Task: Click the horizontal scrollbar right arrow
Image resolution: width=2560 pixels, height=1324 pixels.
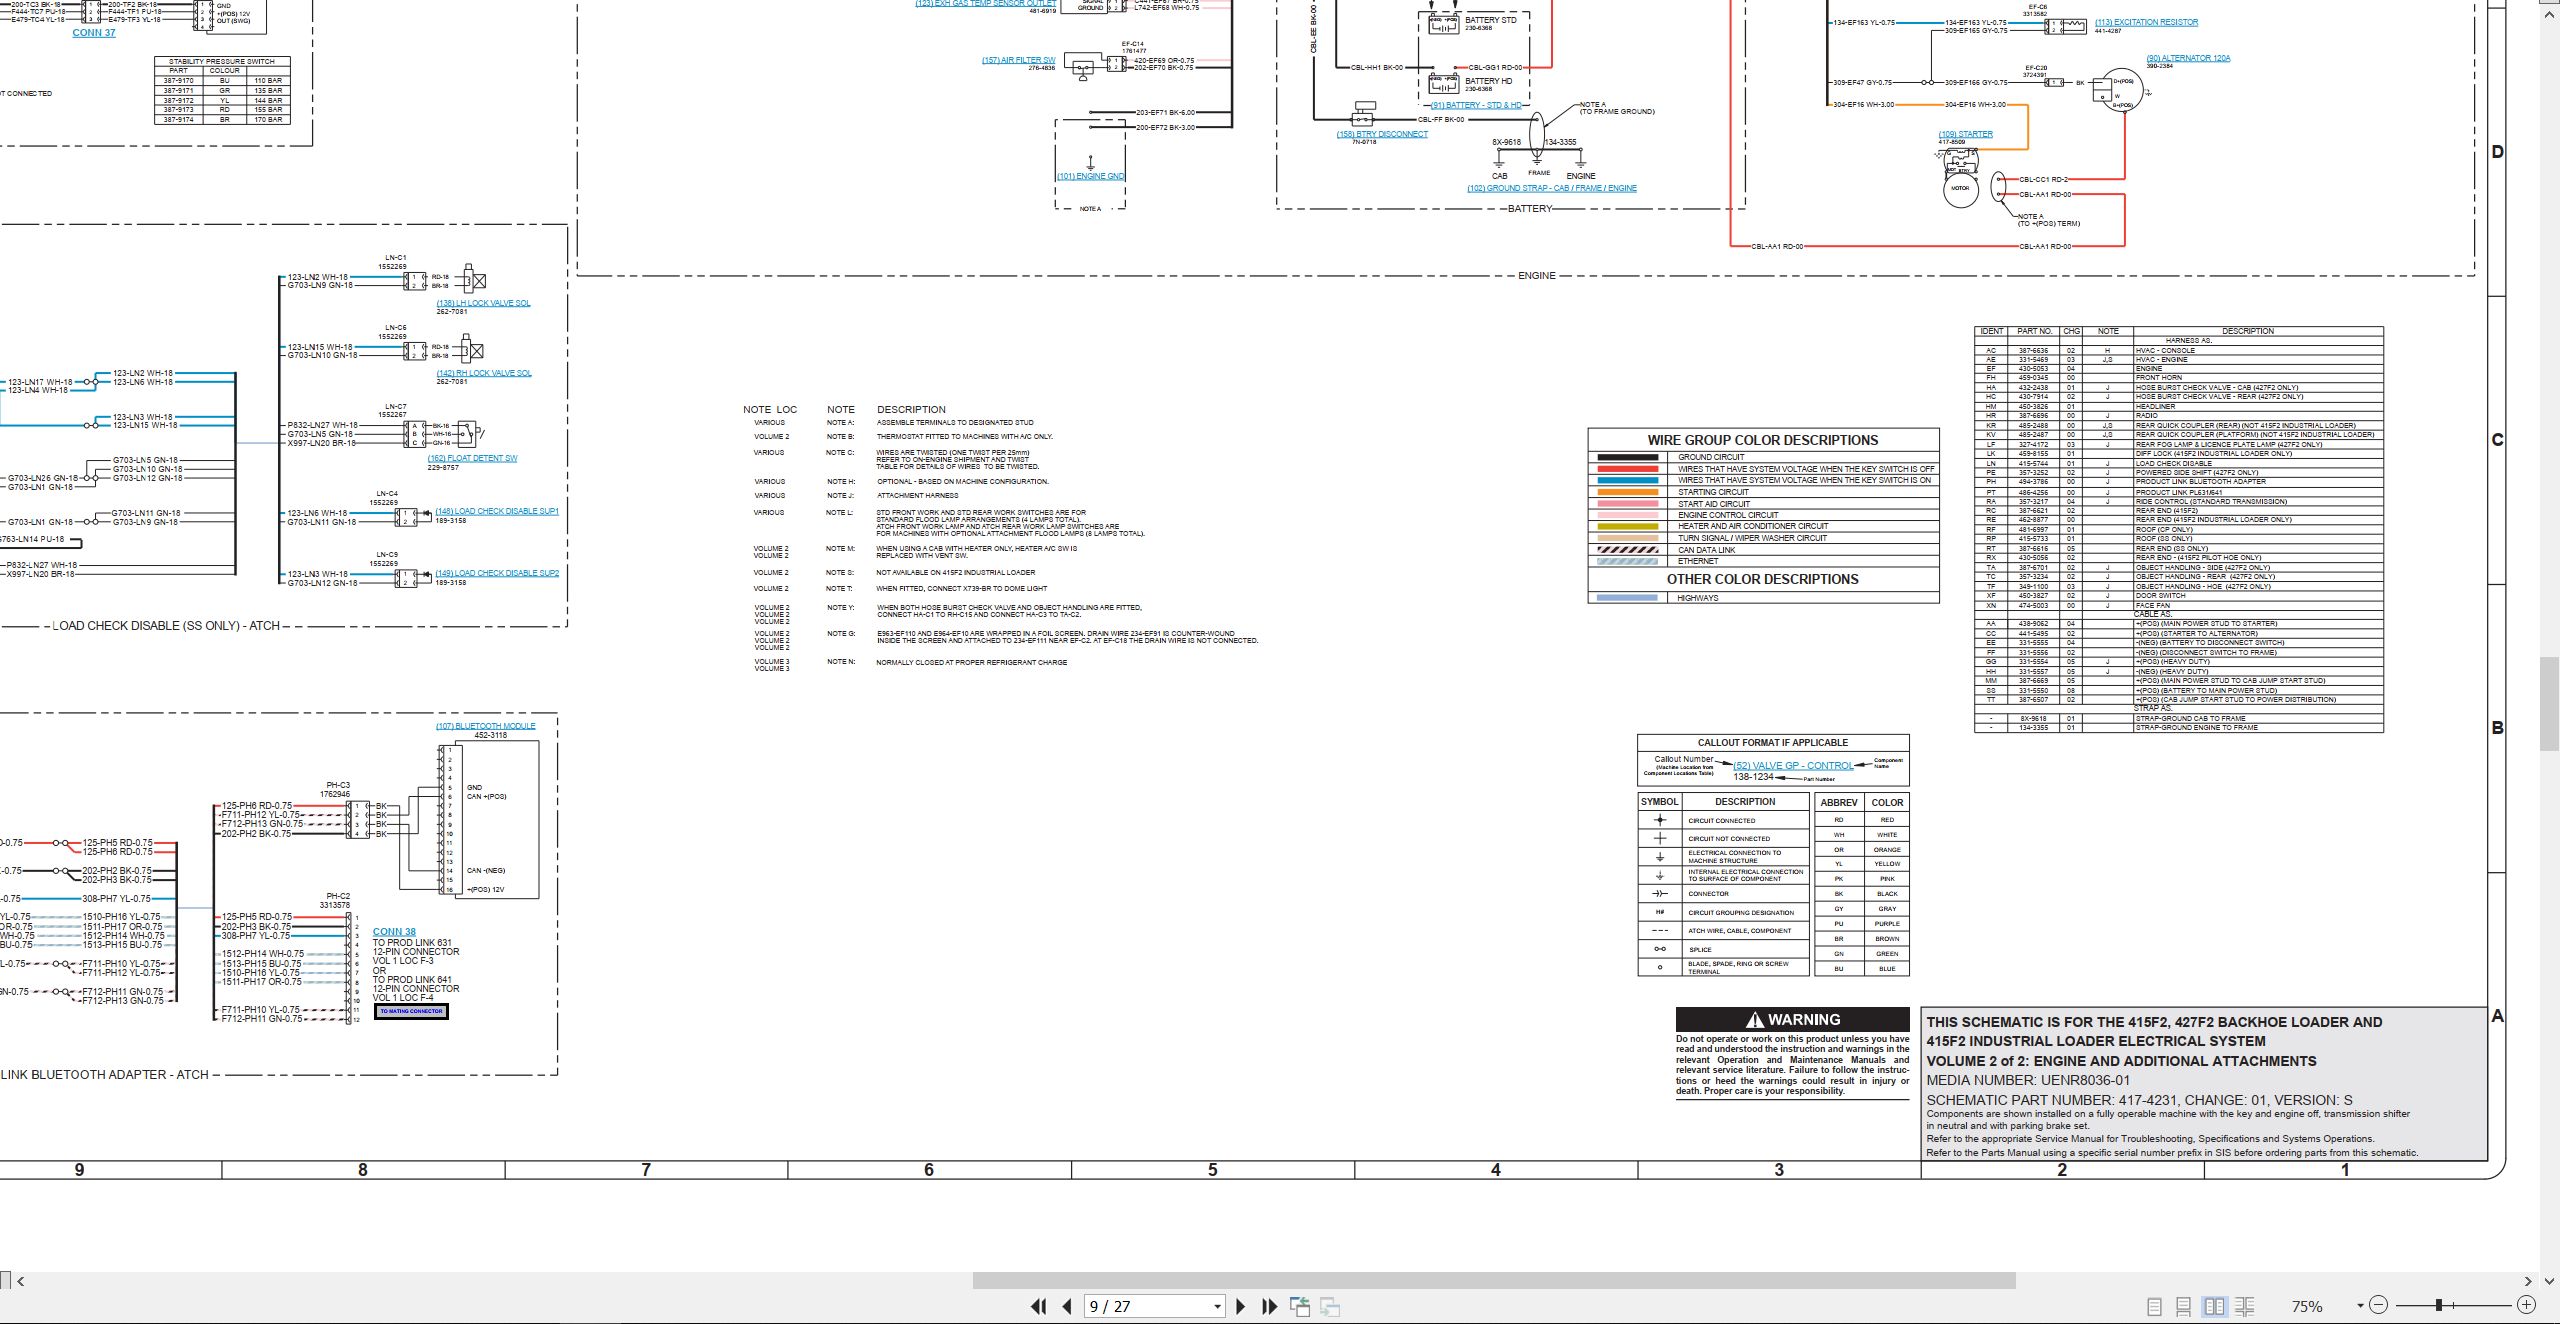Action: point(2527,1281)
